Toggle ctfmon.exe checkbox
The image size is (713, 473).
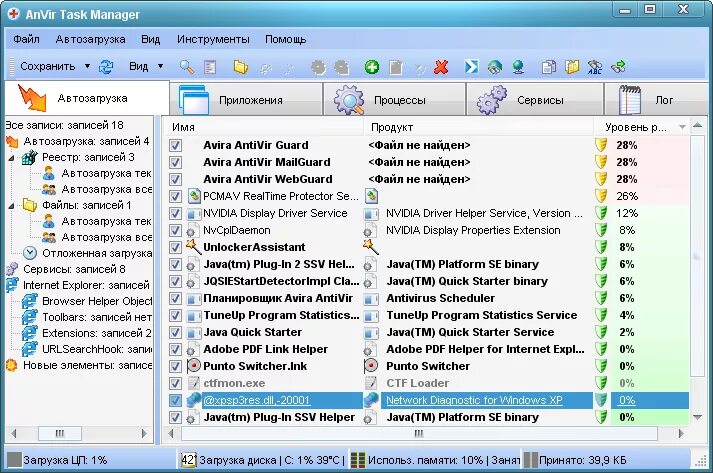tap(175, 383)
